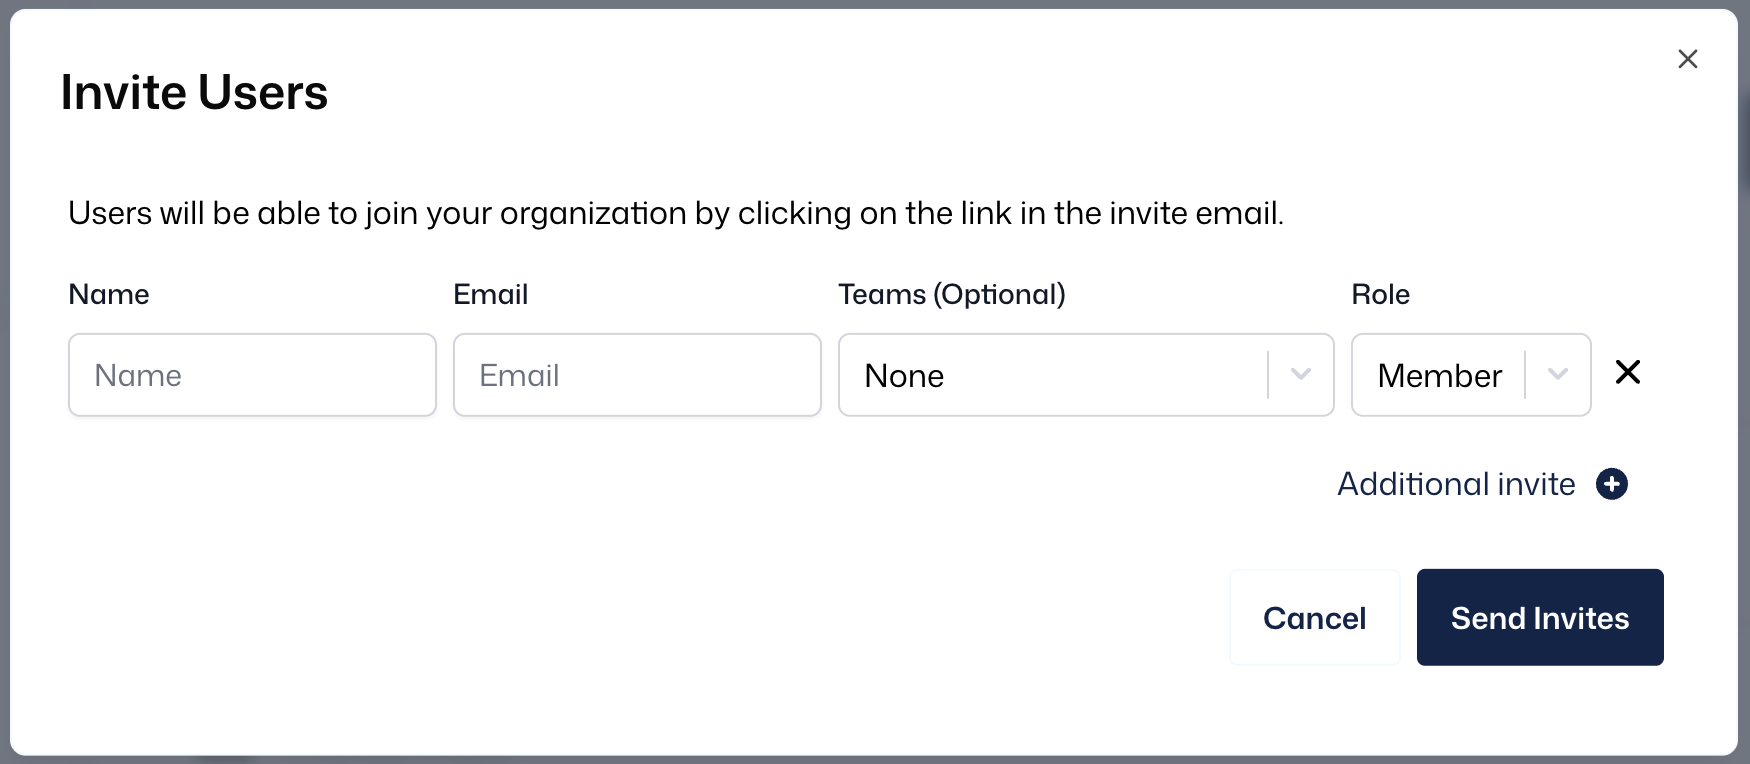Click the Additional invite link text

point(1456,484)
